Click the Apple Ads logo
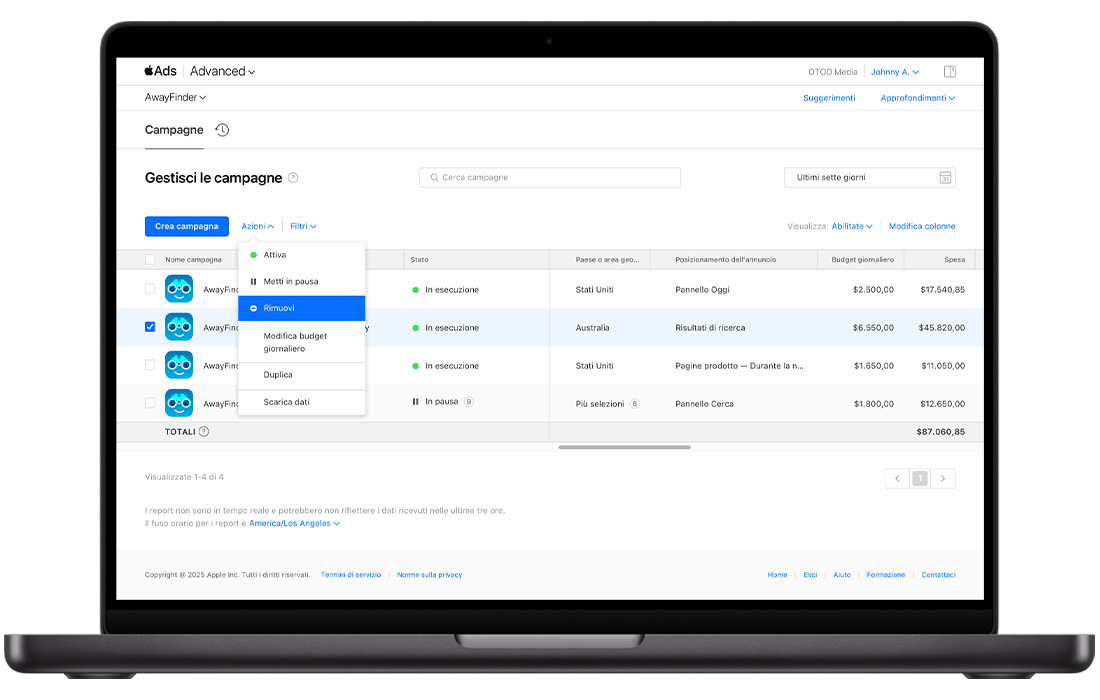This screenshot has width=1100, height=700. (x=160, y=71)
